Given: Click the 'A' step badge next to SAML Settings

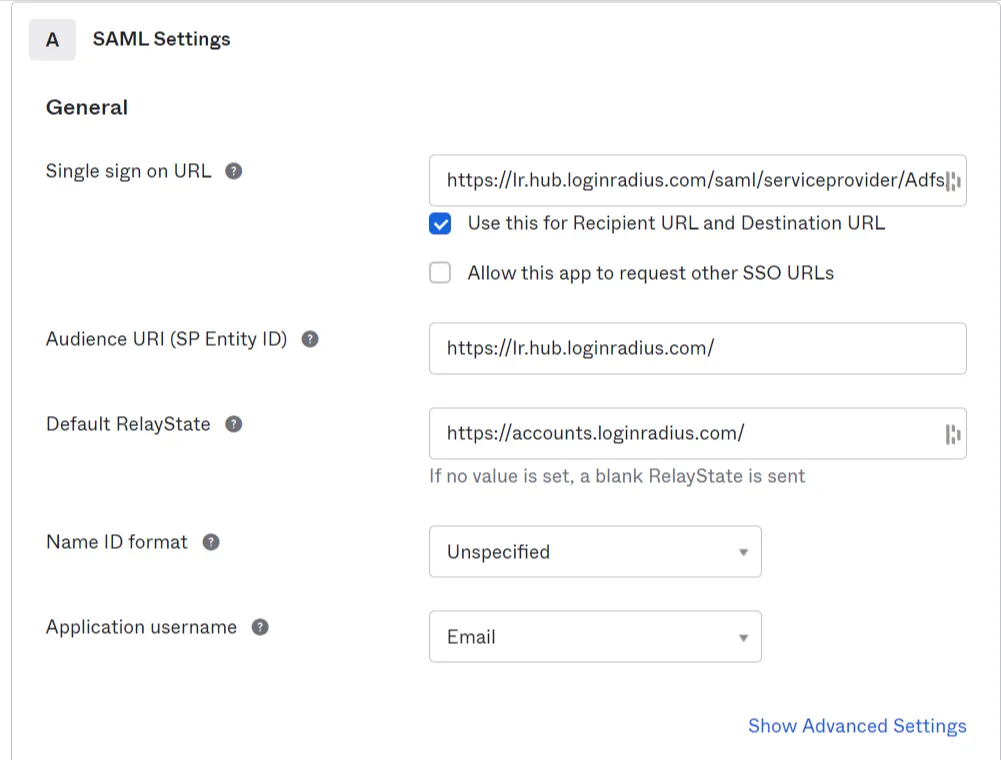Looking at the screenshot, I should pyautogui.click(x=52, y=39).
